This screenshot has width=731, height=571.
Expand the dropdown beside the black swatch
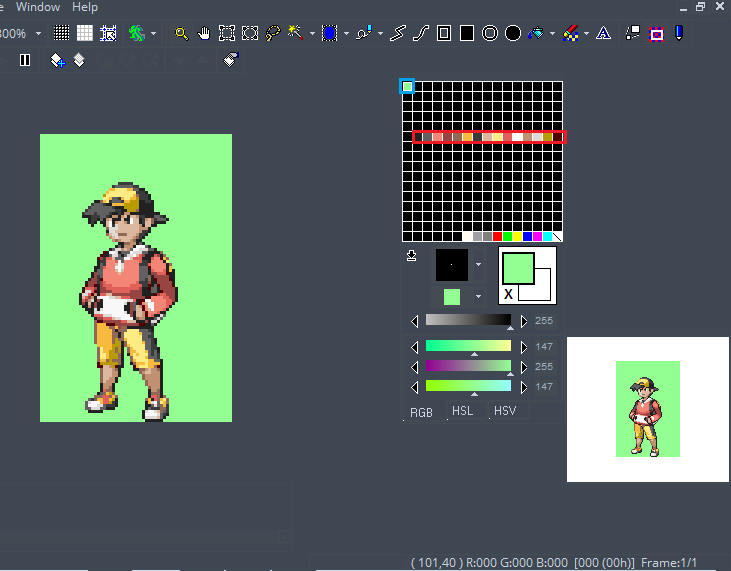click(478, 265)
